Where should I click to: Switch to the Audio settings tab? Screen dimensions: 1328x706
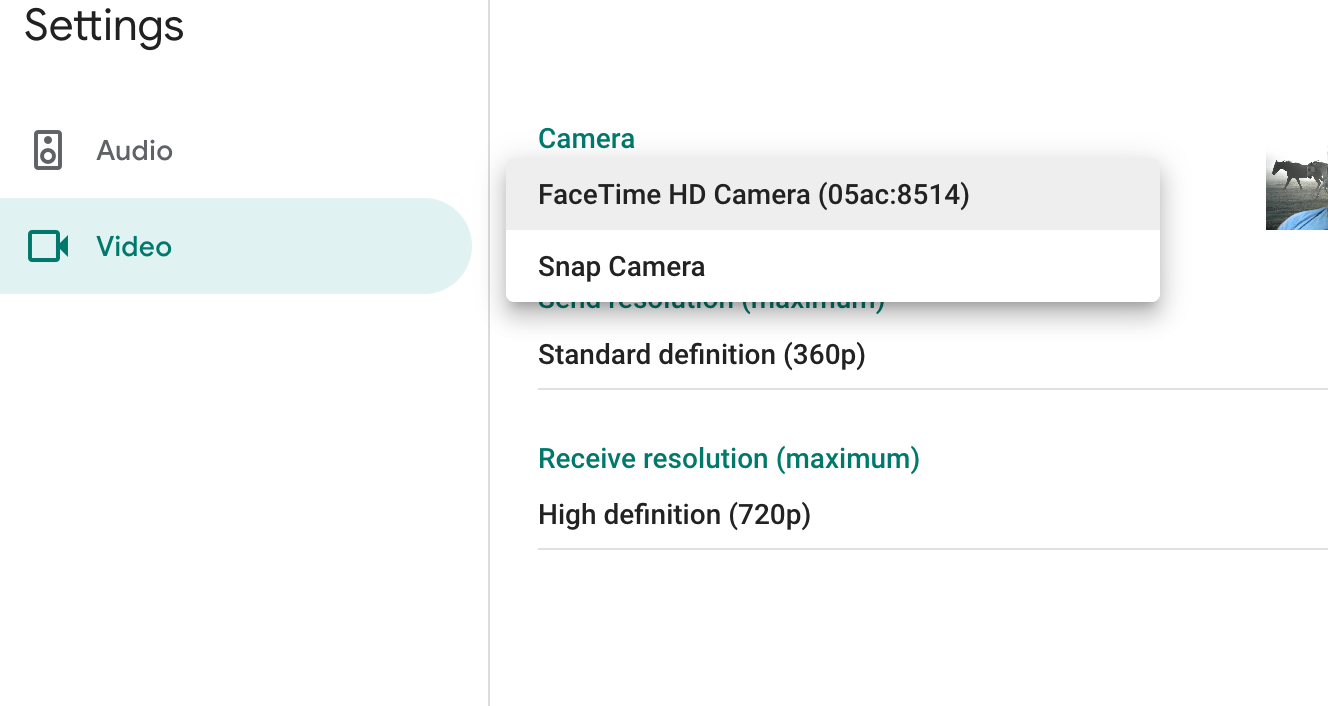[134, 151]
